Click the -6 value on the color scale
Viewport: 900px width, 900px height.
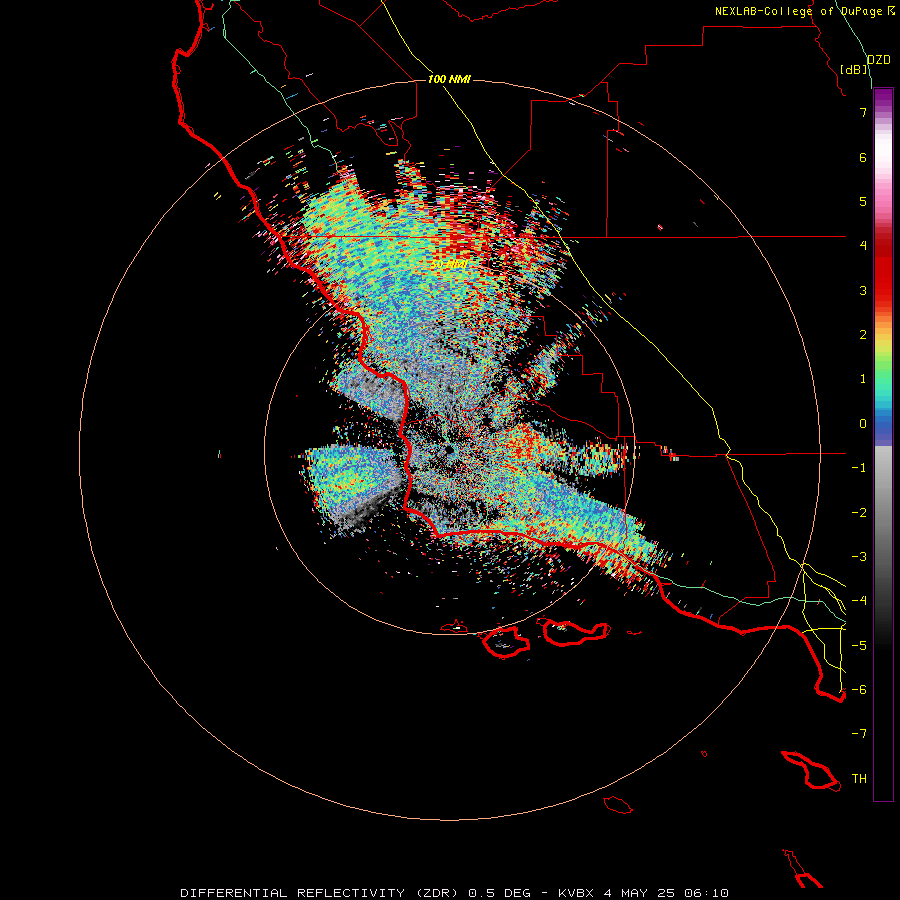[x=859, y=690]
